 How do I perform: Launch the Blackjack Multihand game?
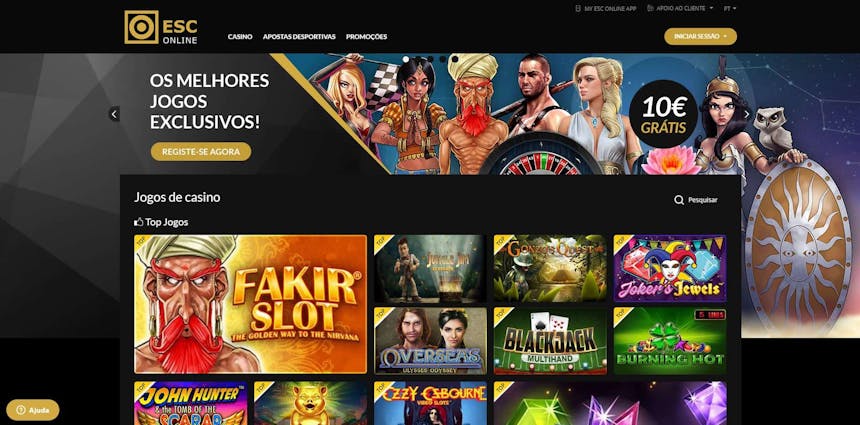pos(550,341)
